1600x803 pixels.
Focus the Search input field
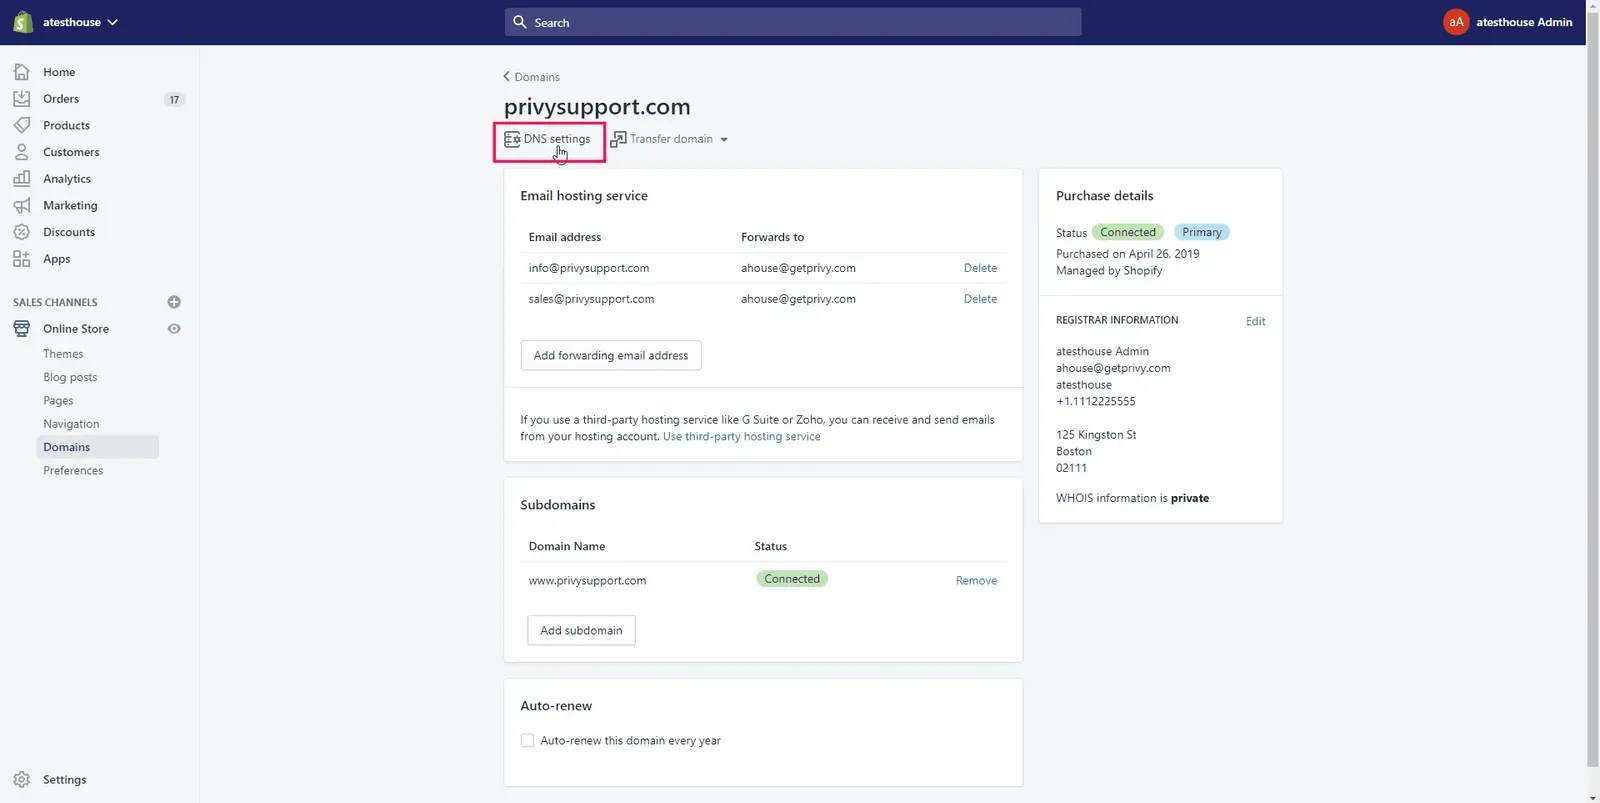(793, 22)
